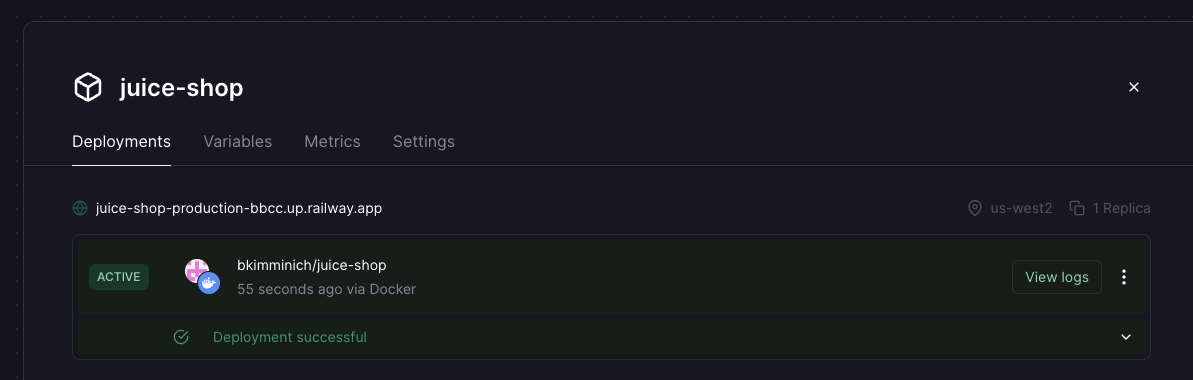Click the deployment successful checkmark icon
1193x380 pixels.
[181, 337]
